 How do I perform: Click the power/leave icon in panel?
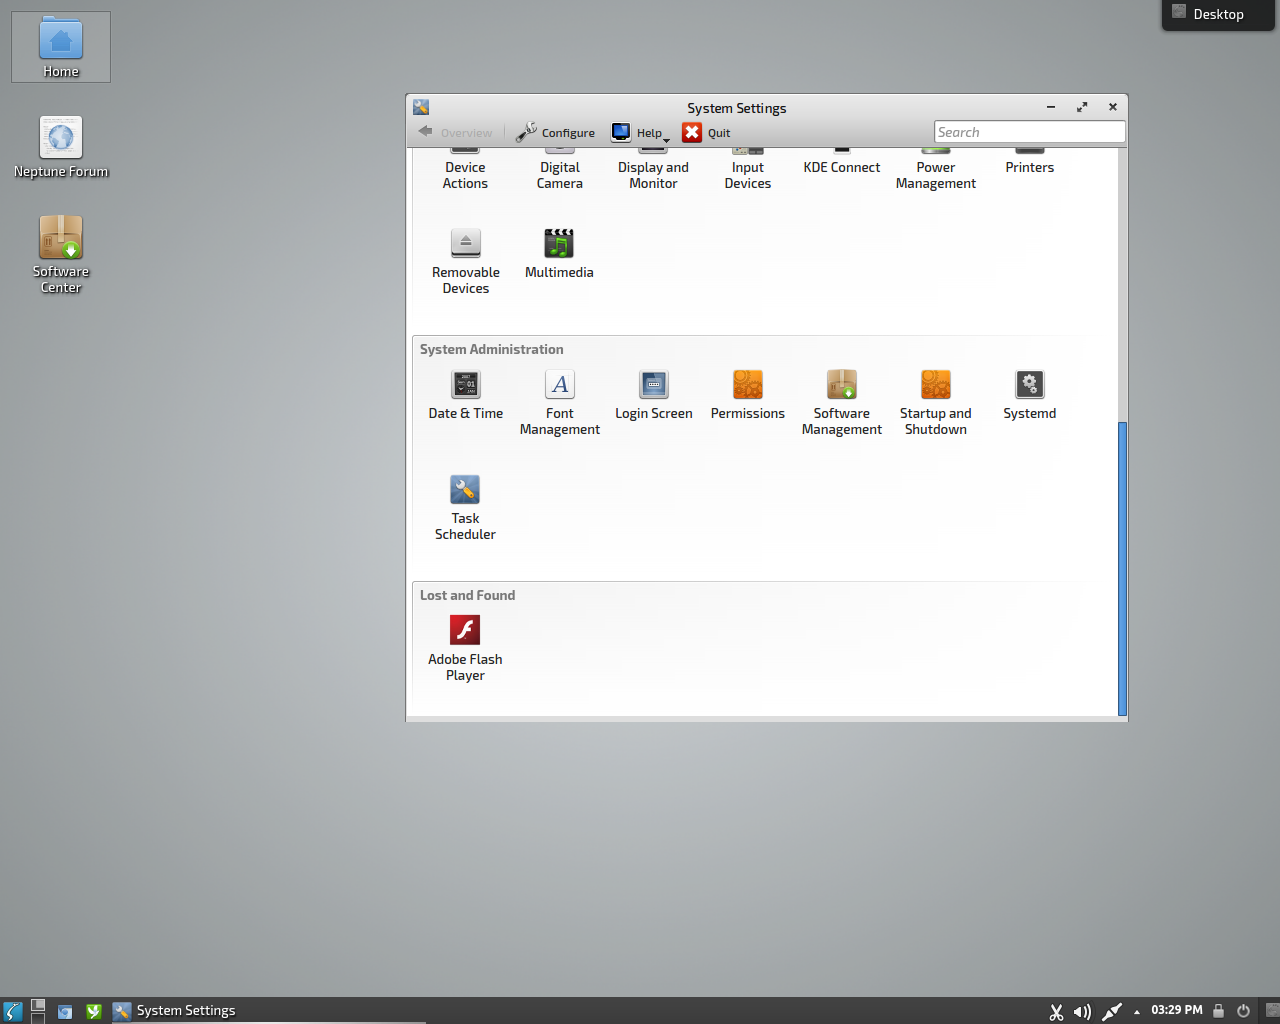click(x=1243, y=1011)
